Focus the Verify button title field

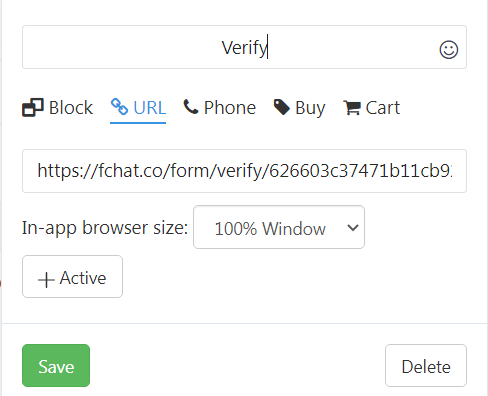coord(244,47)
